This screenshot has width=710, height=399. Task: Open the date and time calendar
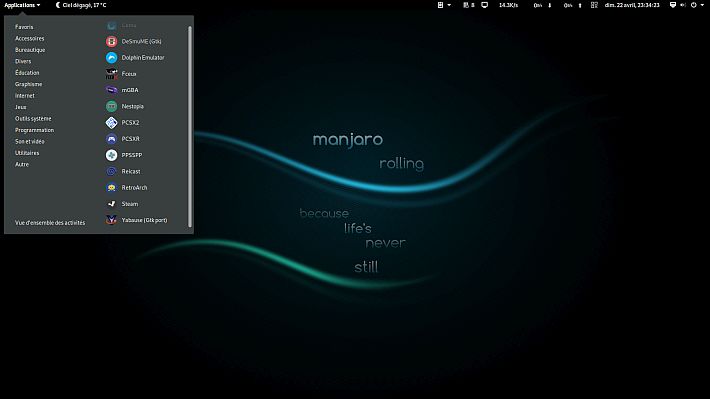pyautogui.click(x=632, y=5)
